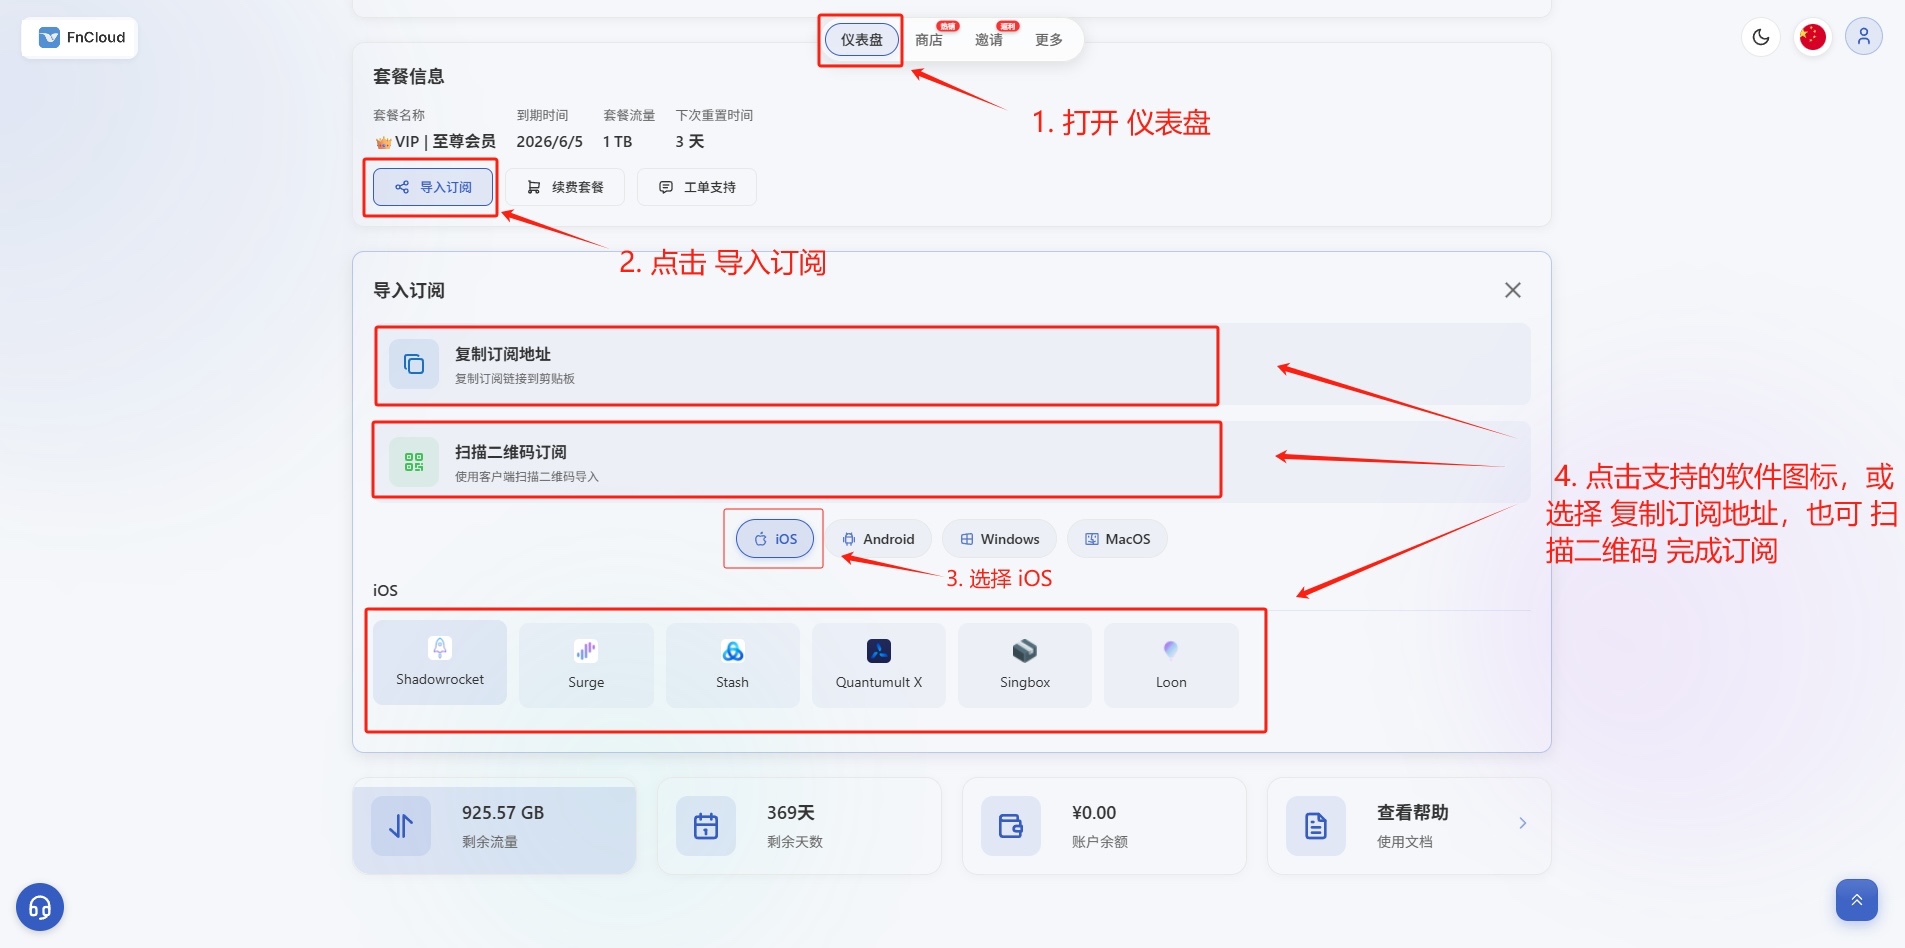
Task: Open the language flag selector
Action: click(1812, 37)
